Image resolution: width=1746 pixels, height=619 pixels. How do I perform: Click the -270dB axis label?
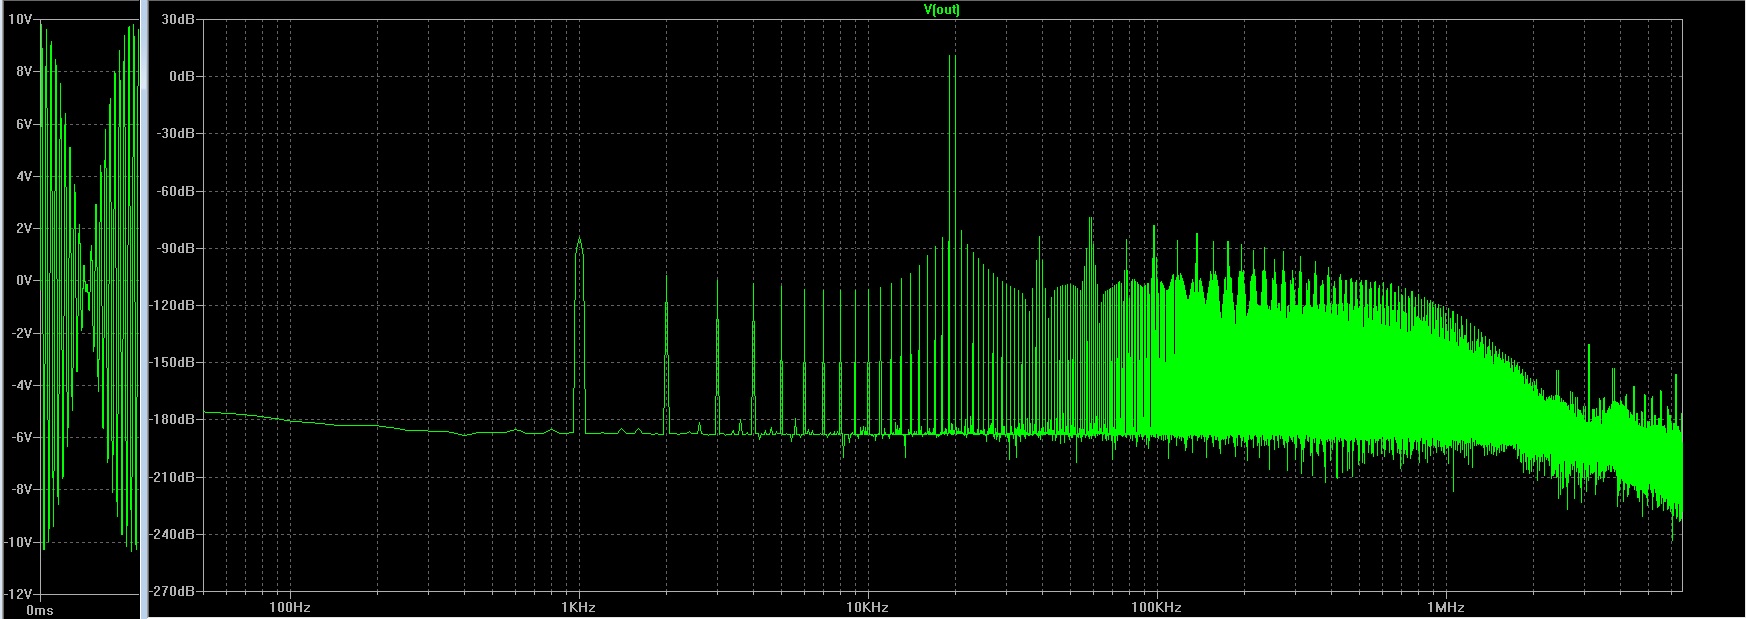click(x=173, y=592)
